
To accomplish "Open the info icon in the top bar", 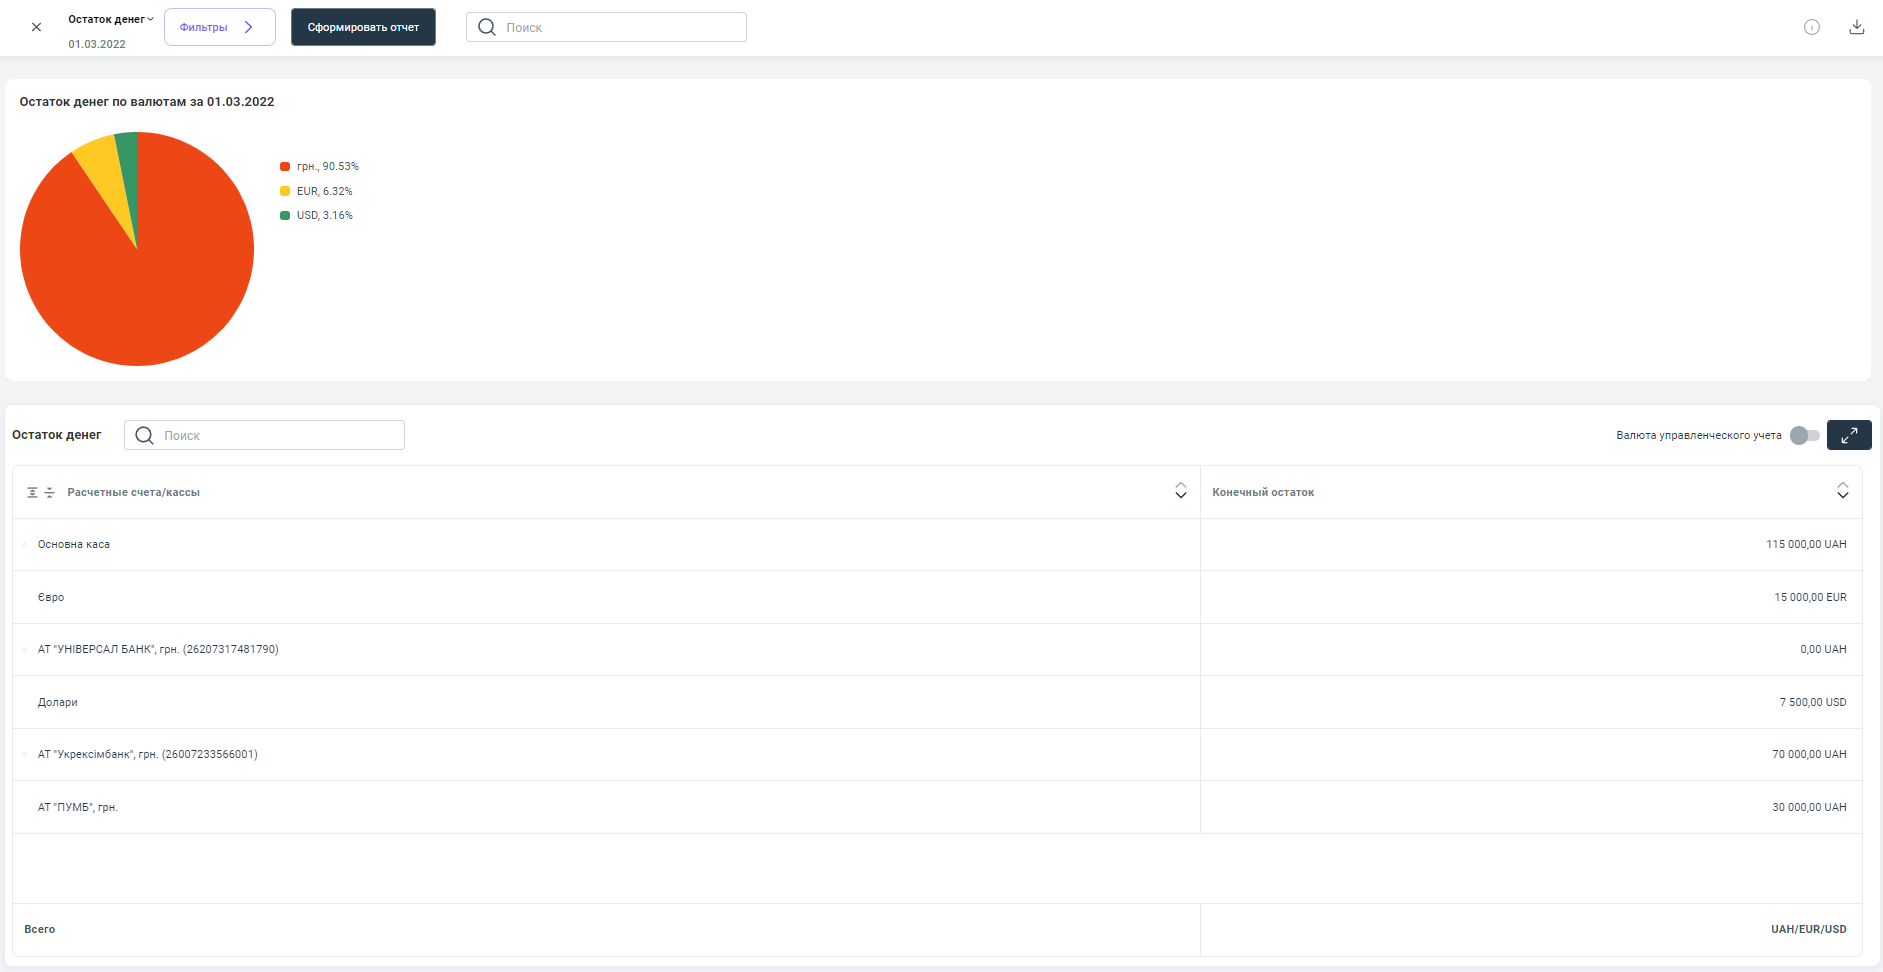I will point(1811,27).
